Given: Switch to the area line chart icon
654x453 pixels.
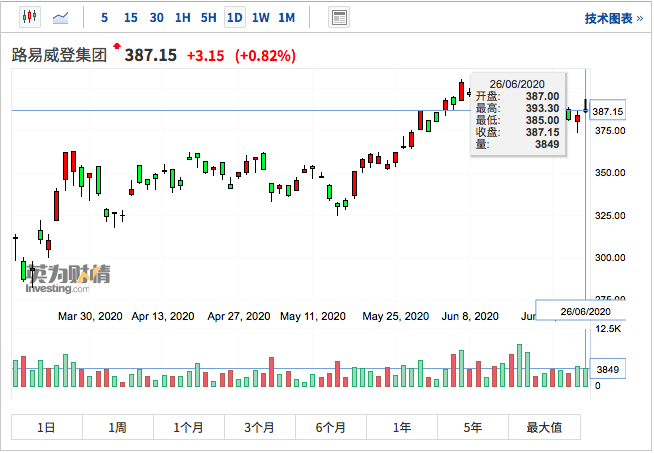Looking at the screenshot, I should [60, 18].
